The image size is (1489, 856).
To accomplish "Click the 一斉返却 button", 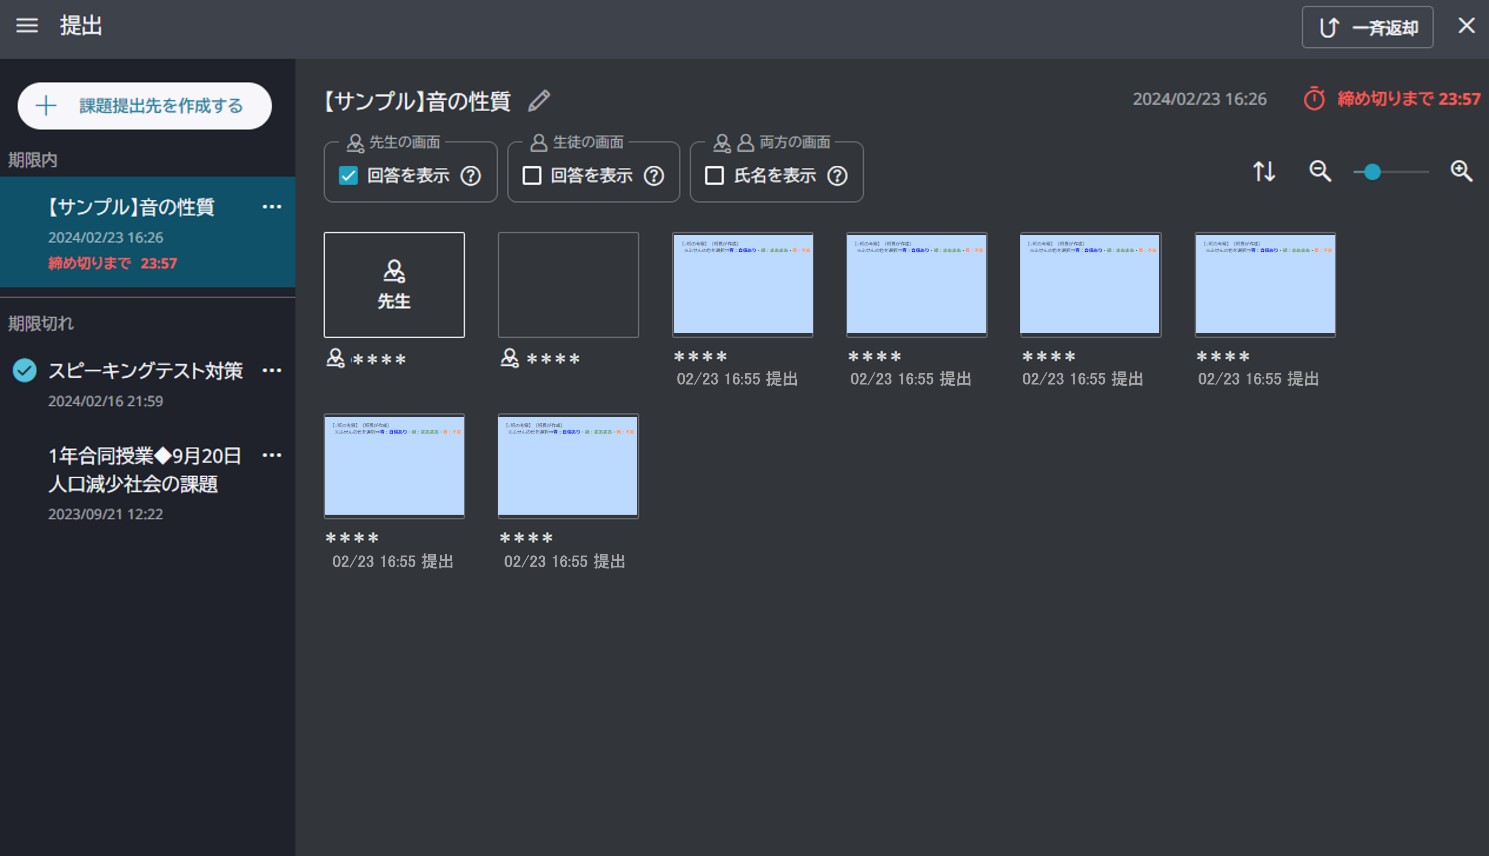I will pos(1367,27).
